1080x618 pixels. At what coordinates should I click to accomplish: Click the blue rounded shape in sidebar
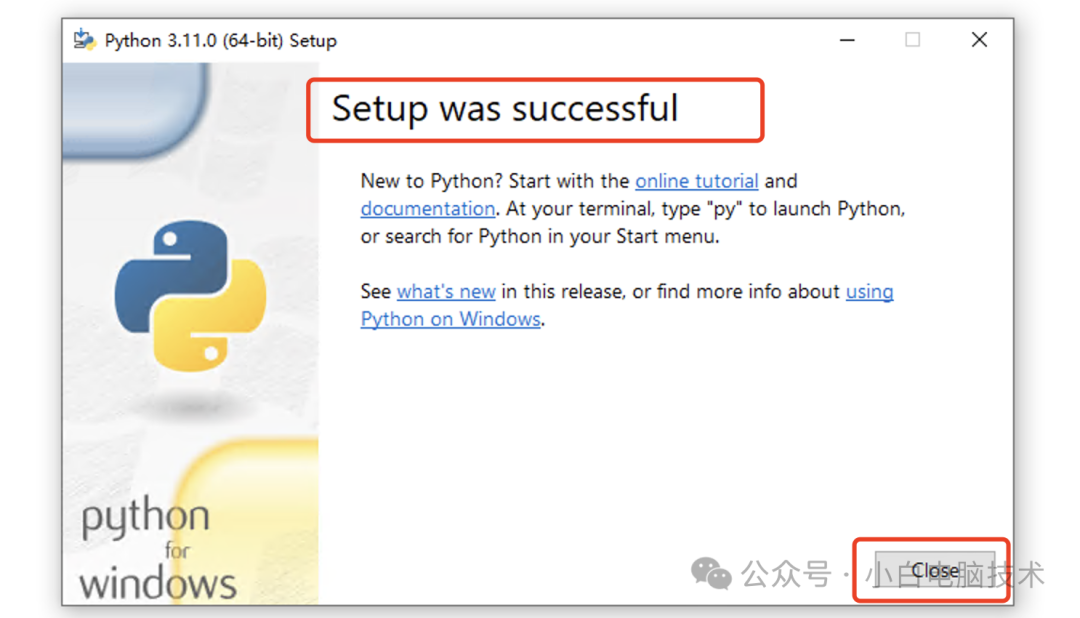point(135,109)
